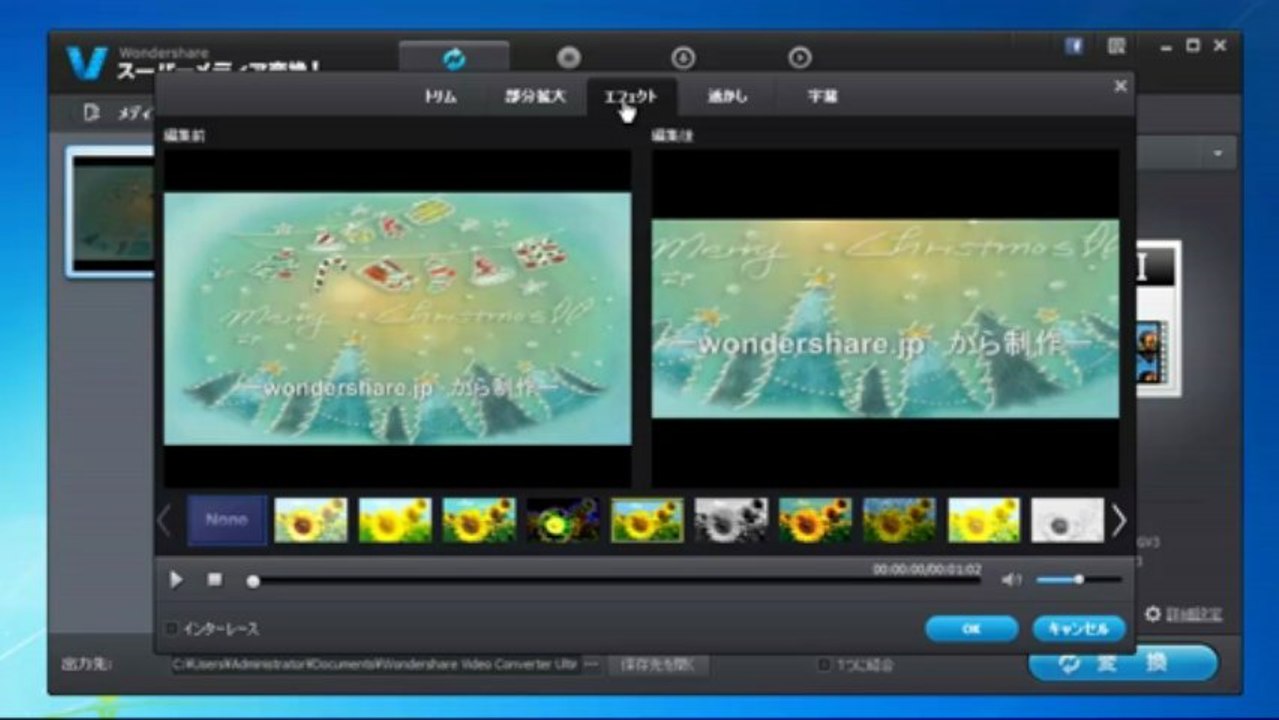This screenshot has width=1279, height=720.
Task: Click the 変換 convert button
Action: (1123, 663)
